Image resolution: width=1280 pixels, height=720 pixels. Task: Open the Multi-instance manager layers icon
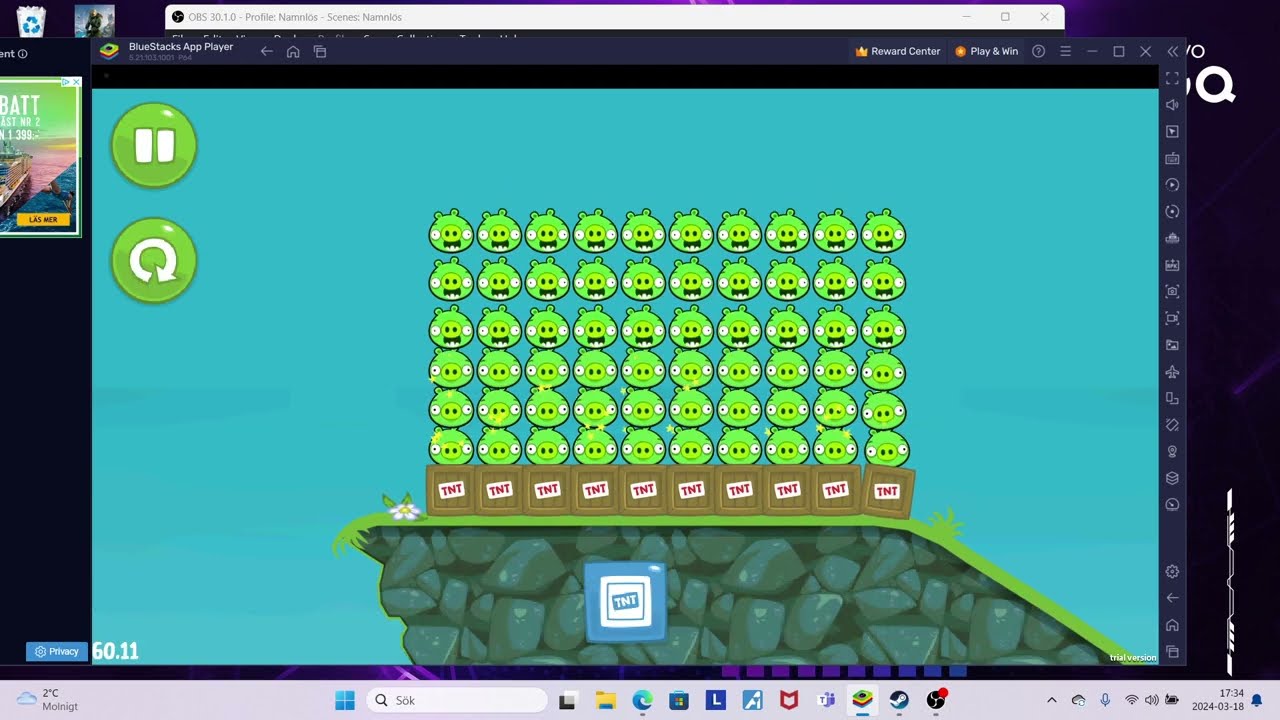click(1172, 478)
